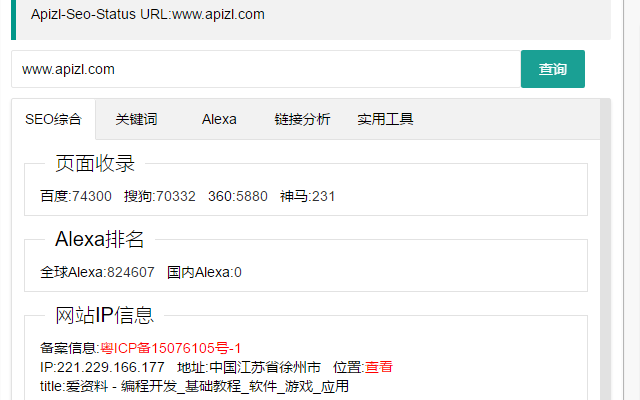Click the results panel vertical scrollbar

pos(605,249)
